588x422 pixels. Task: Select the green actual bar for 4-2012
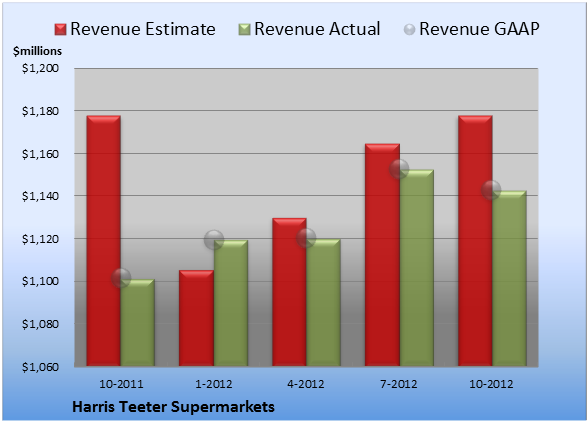[323, 302]
